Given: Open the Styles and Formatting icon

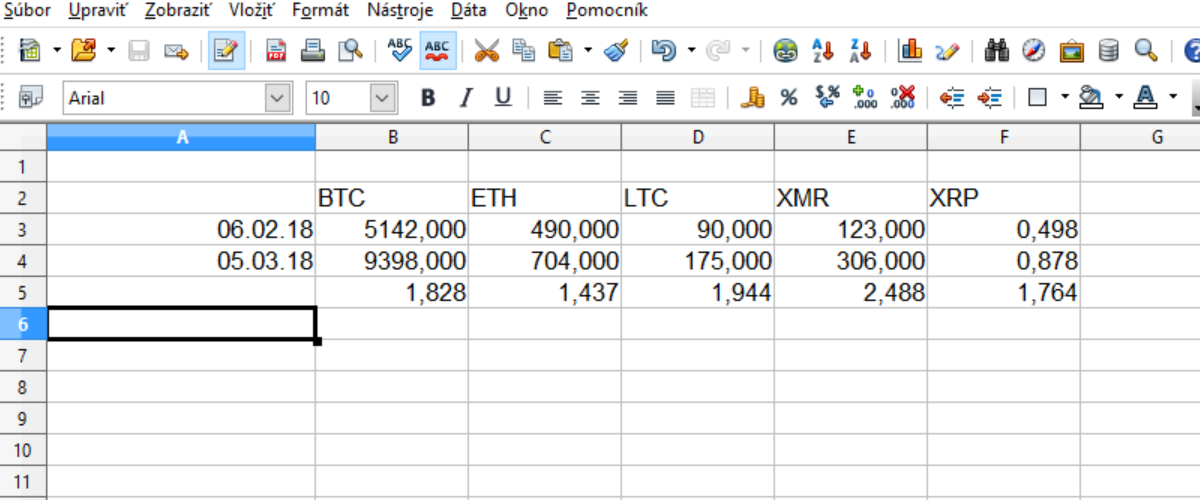Looking at the screenshot, I should [31, 98].
